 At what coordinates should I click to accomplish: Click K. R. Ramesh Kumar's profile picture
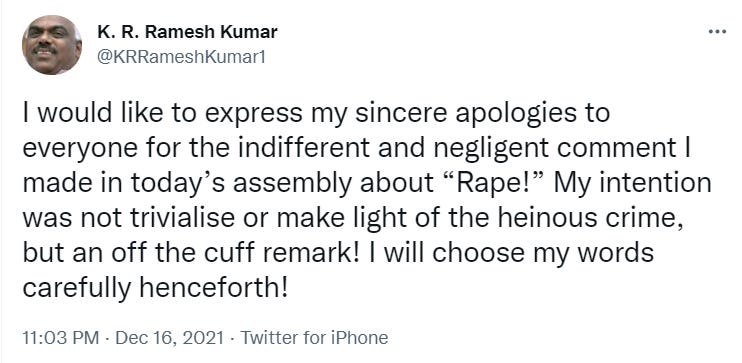52,45
